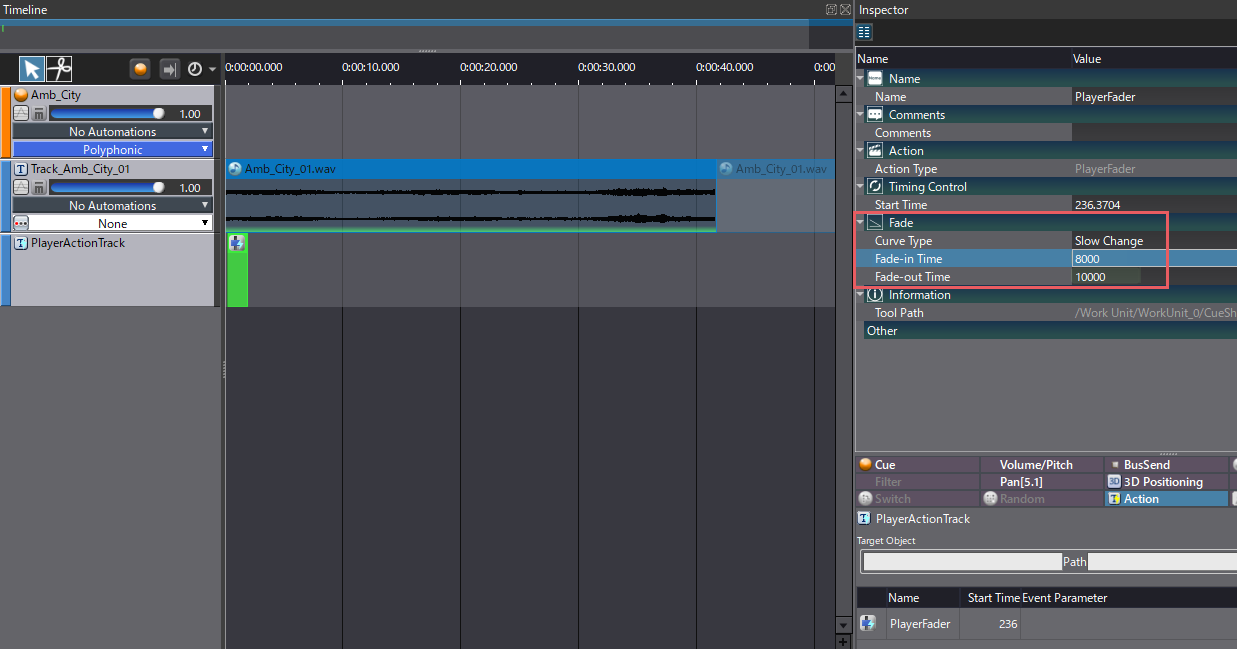This screenshot has height=649, width=1237.
Task: Select the scissors cut tool
Action: click(59, 69)
